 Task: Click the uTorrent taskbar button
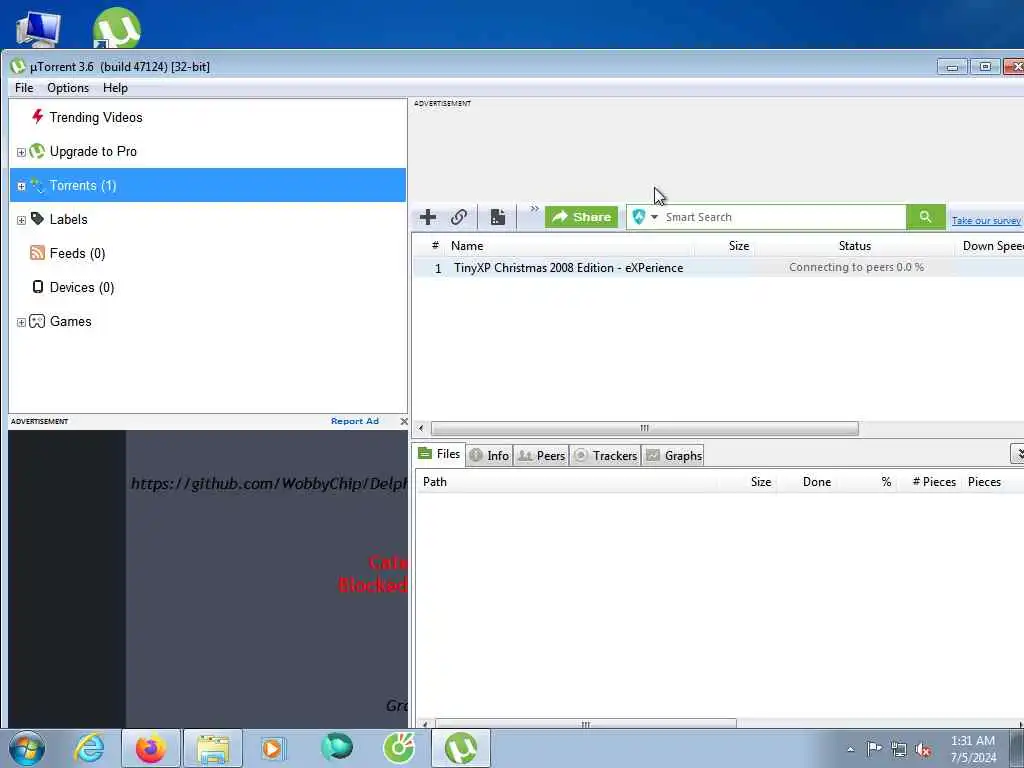tap(460, 748)
